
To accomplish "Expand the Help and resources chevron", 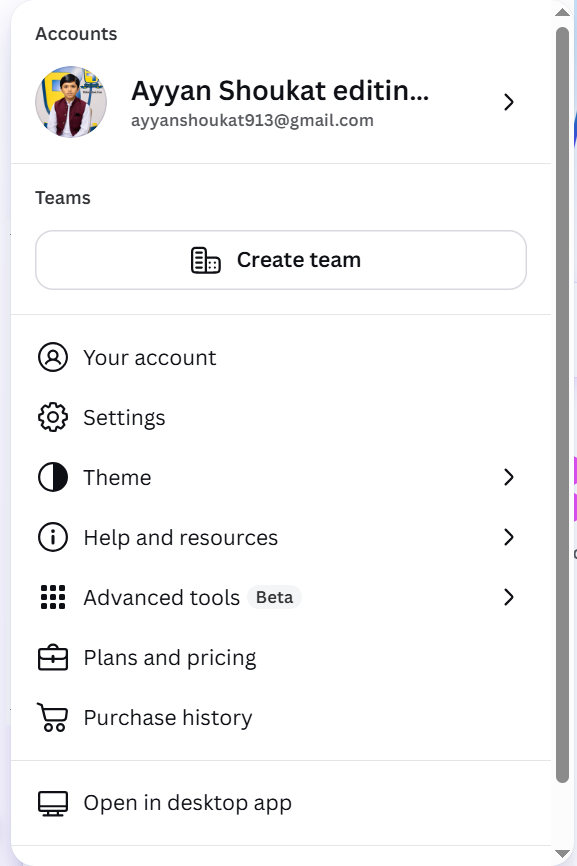I will 509,537.
